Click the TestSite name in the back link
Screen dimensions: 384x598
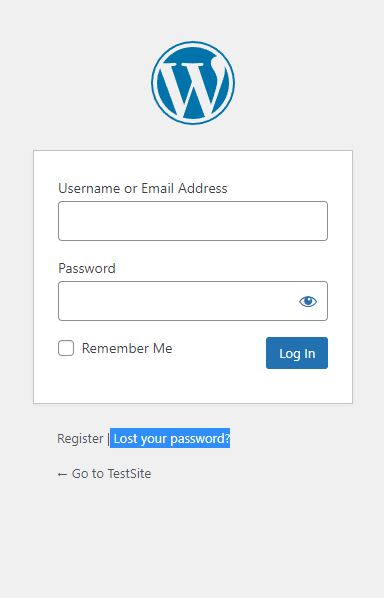click(x=129, y=474)
